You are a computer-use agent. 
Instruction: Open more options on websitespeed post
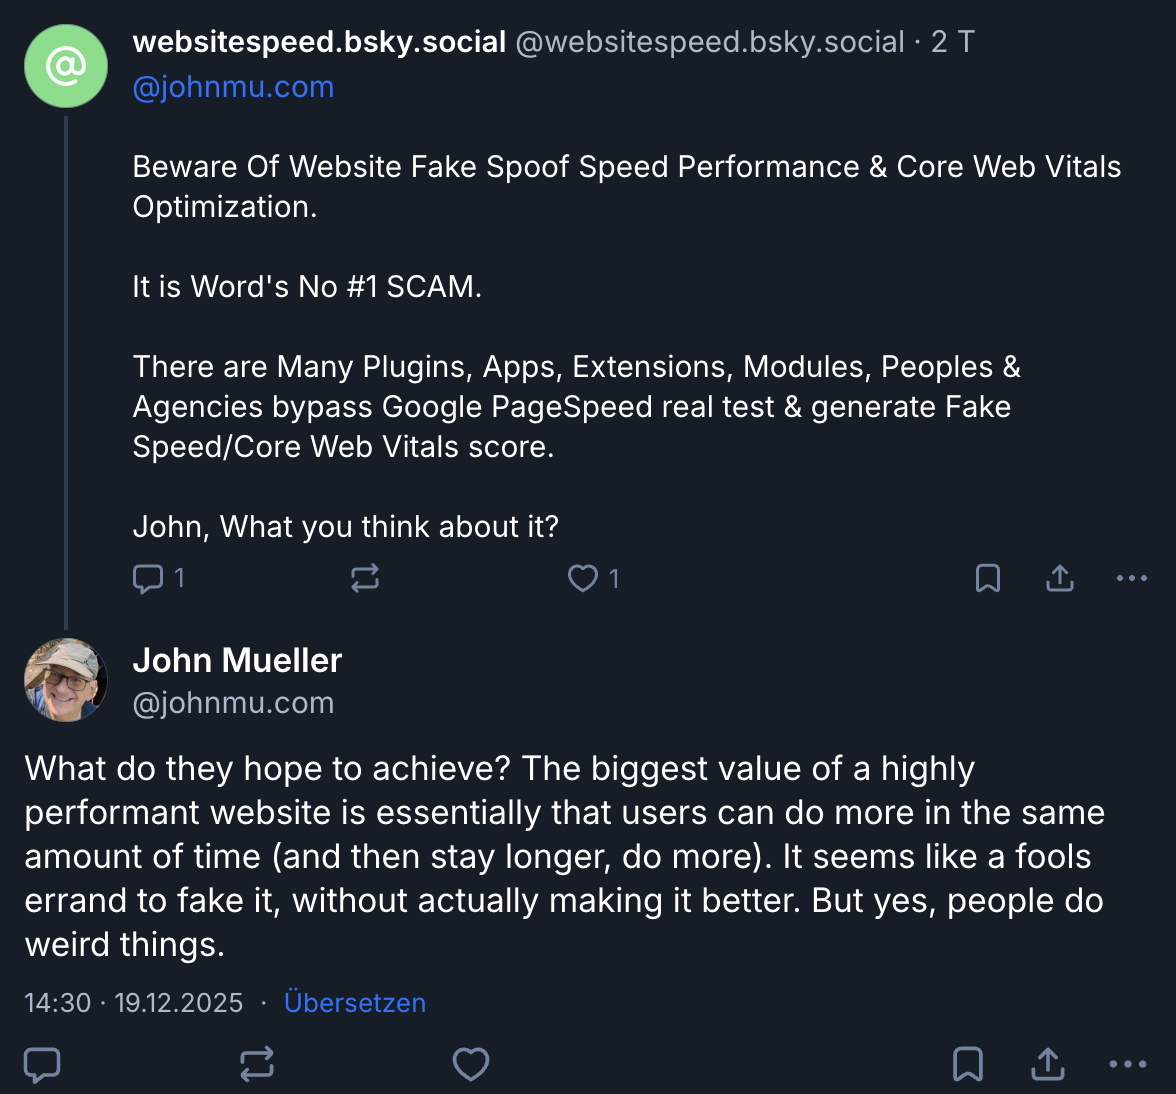click(x=1130, y=578)
